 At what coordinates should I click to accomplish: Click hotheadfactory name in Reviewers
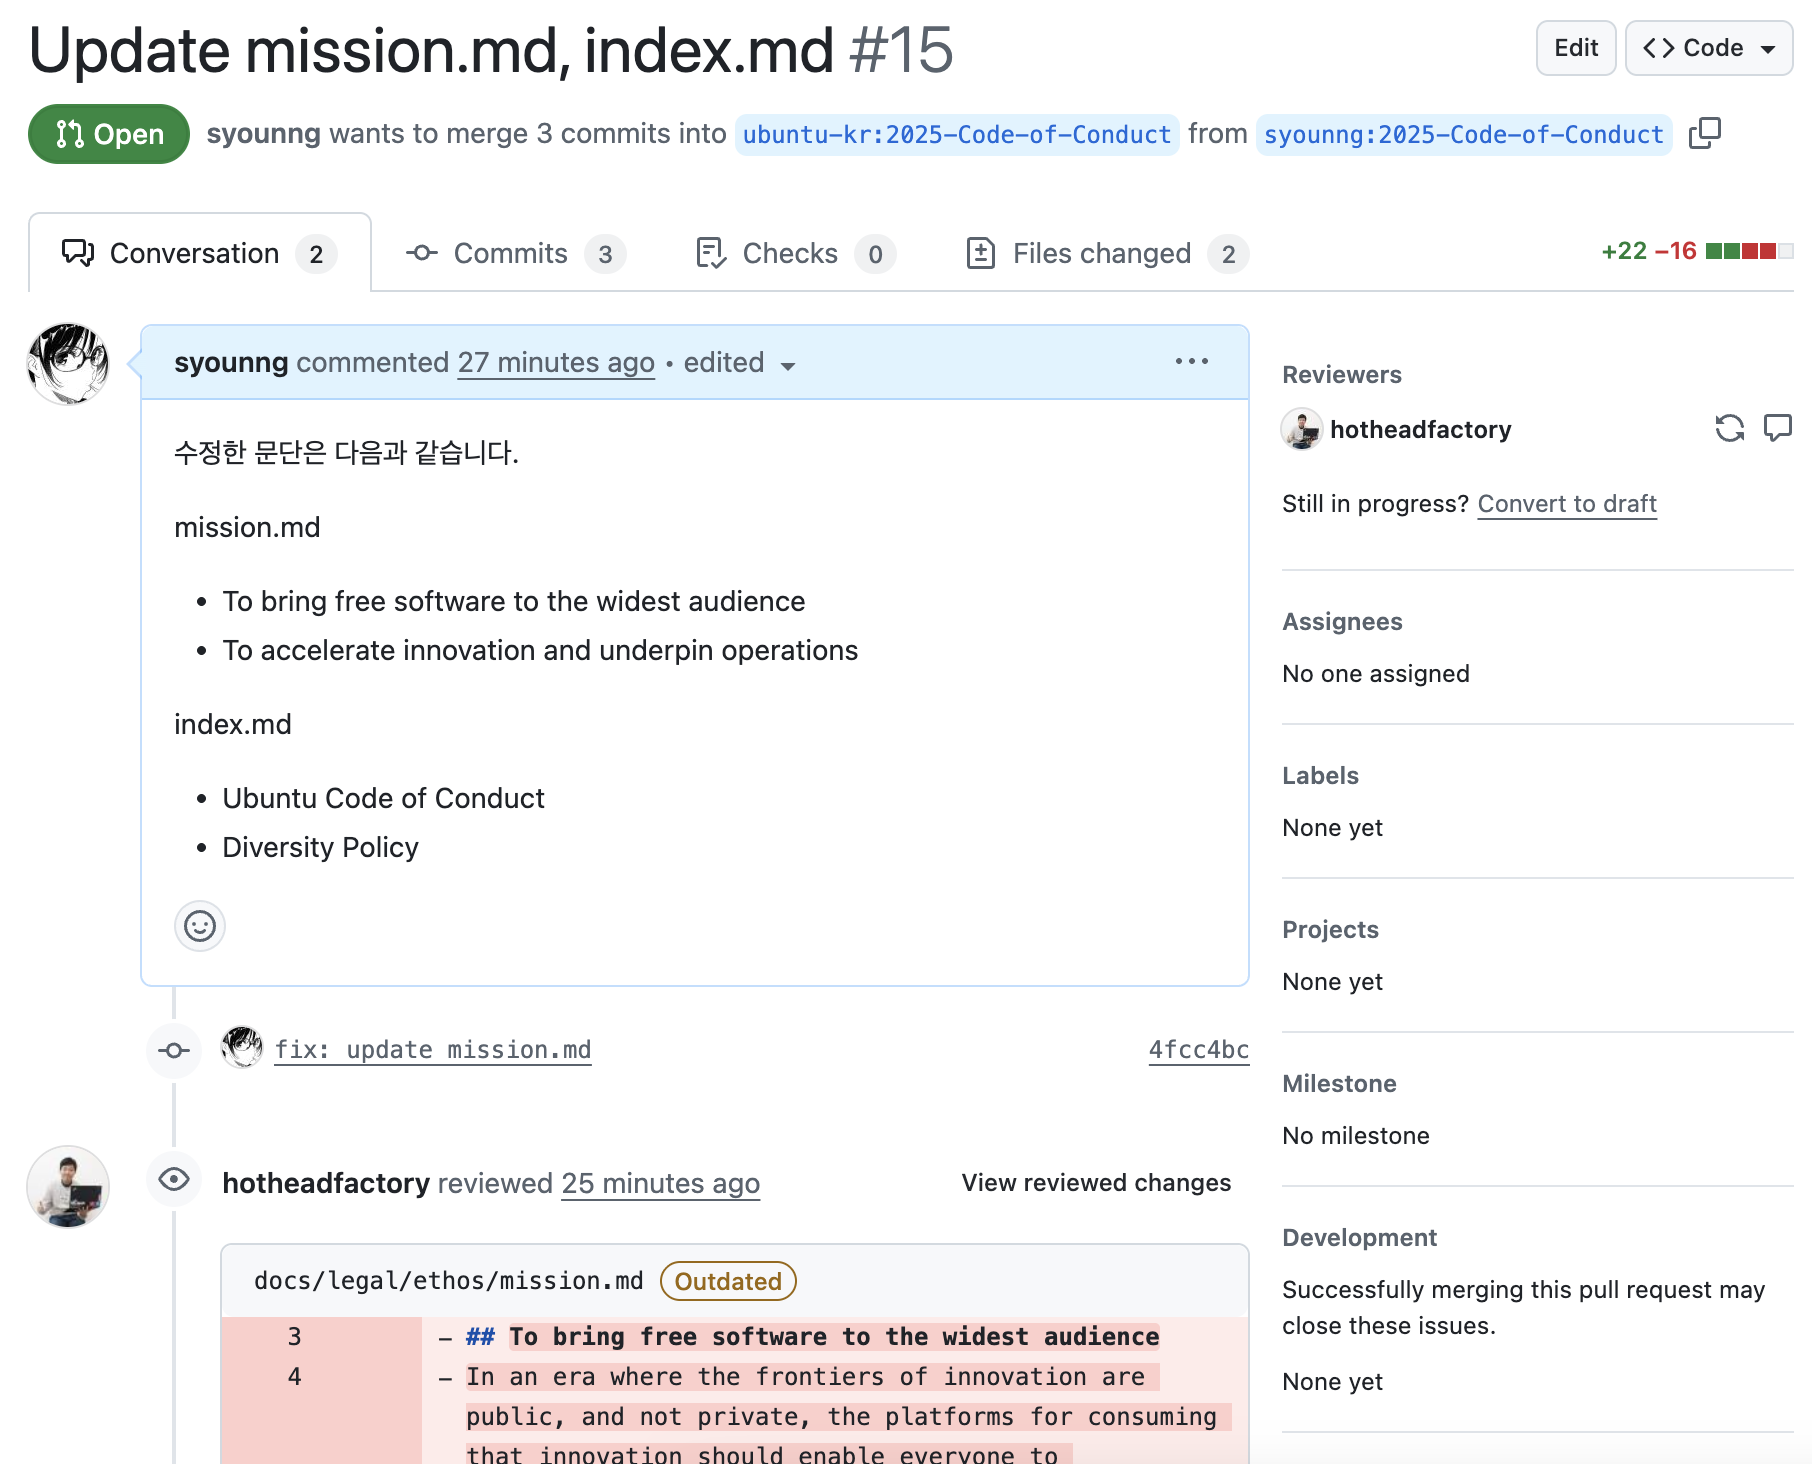[x=1420, y=430]
